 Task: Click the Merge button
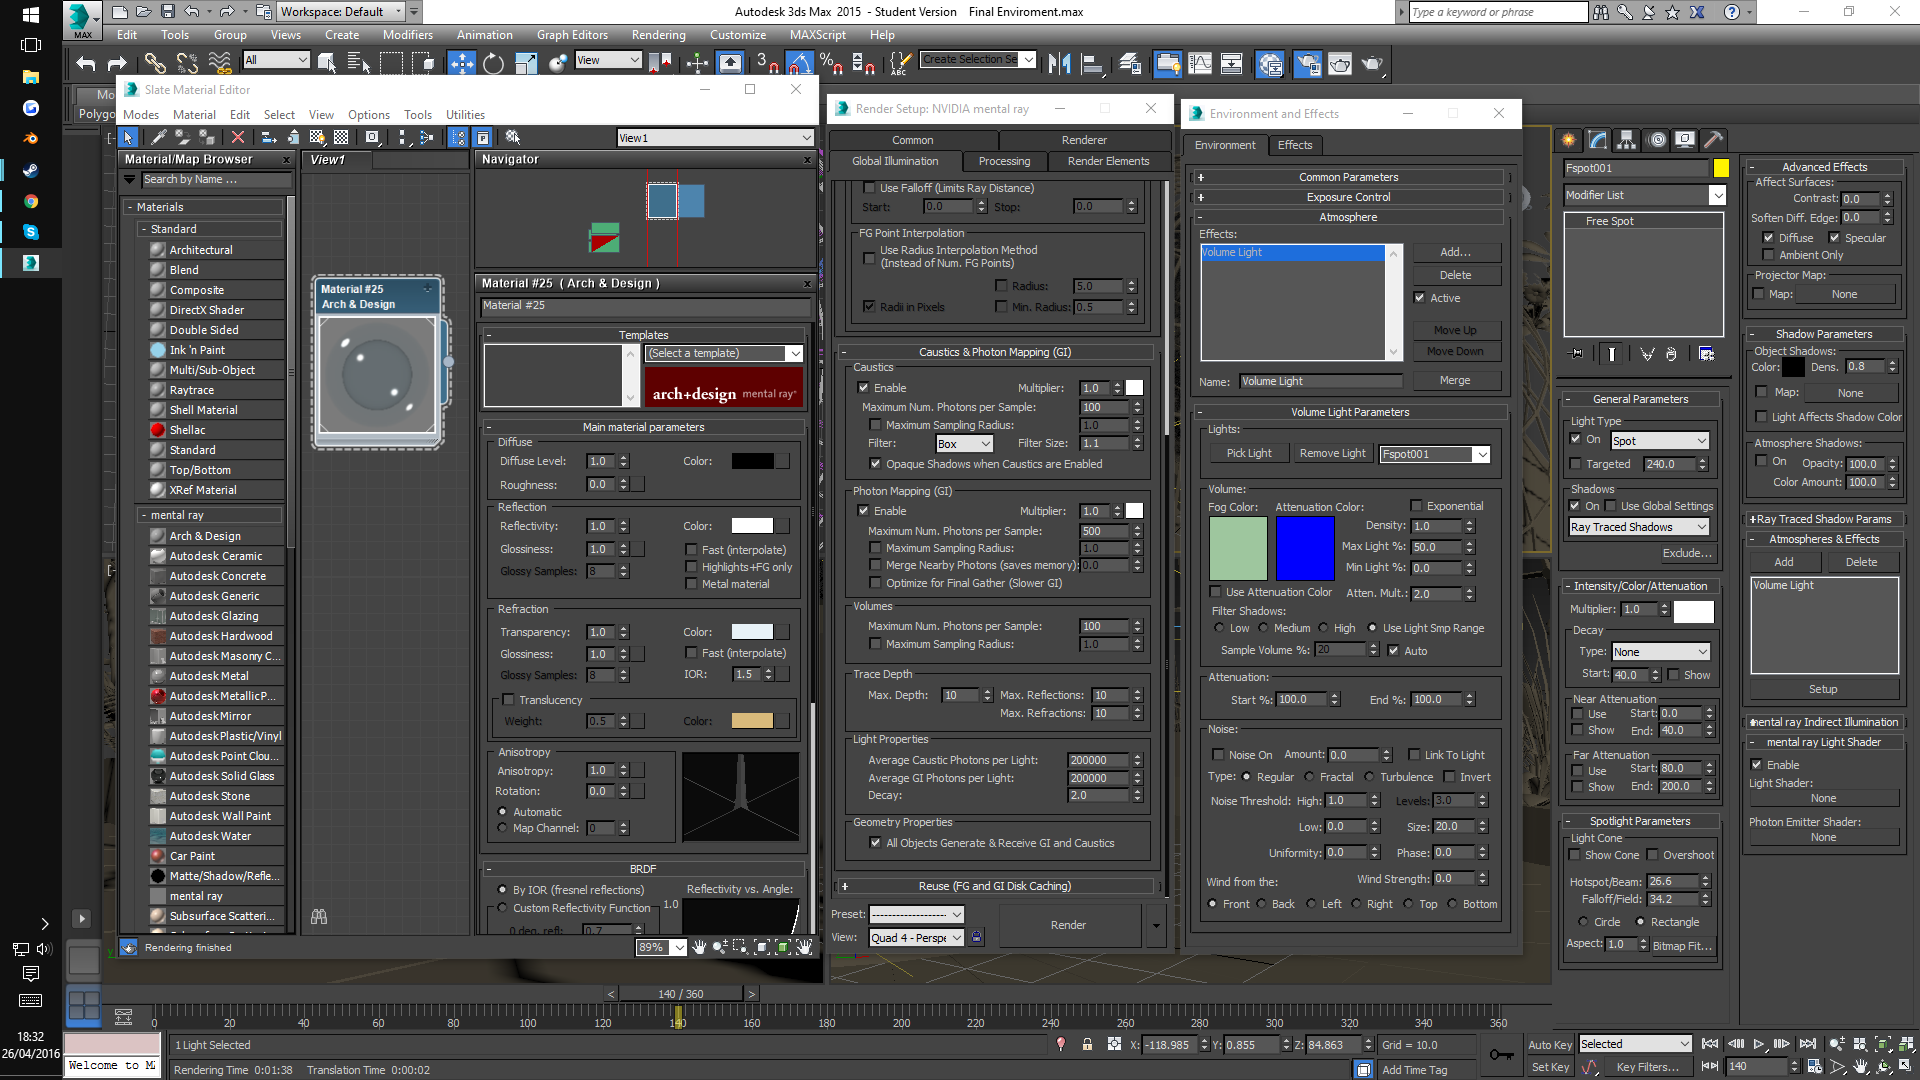click(x=1455, y=380)
